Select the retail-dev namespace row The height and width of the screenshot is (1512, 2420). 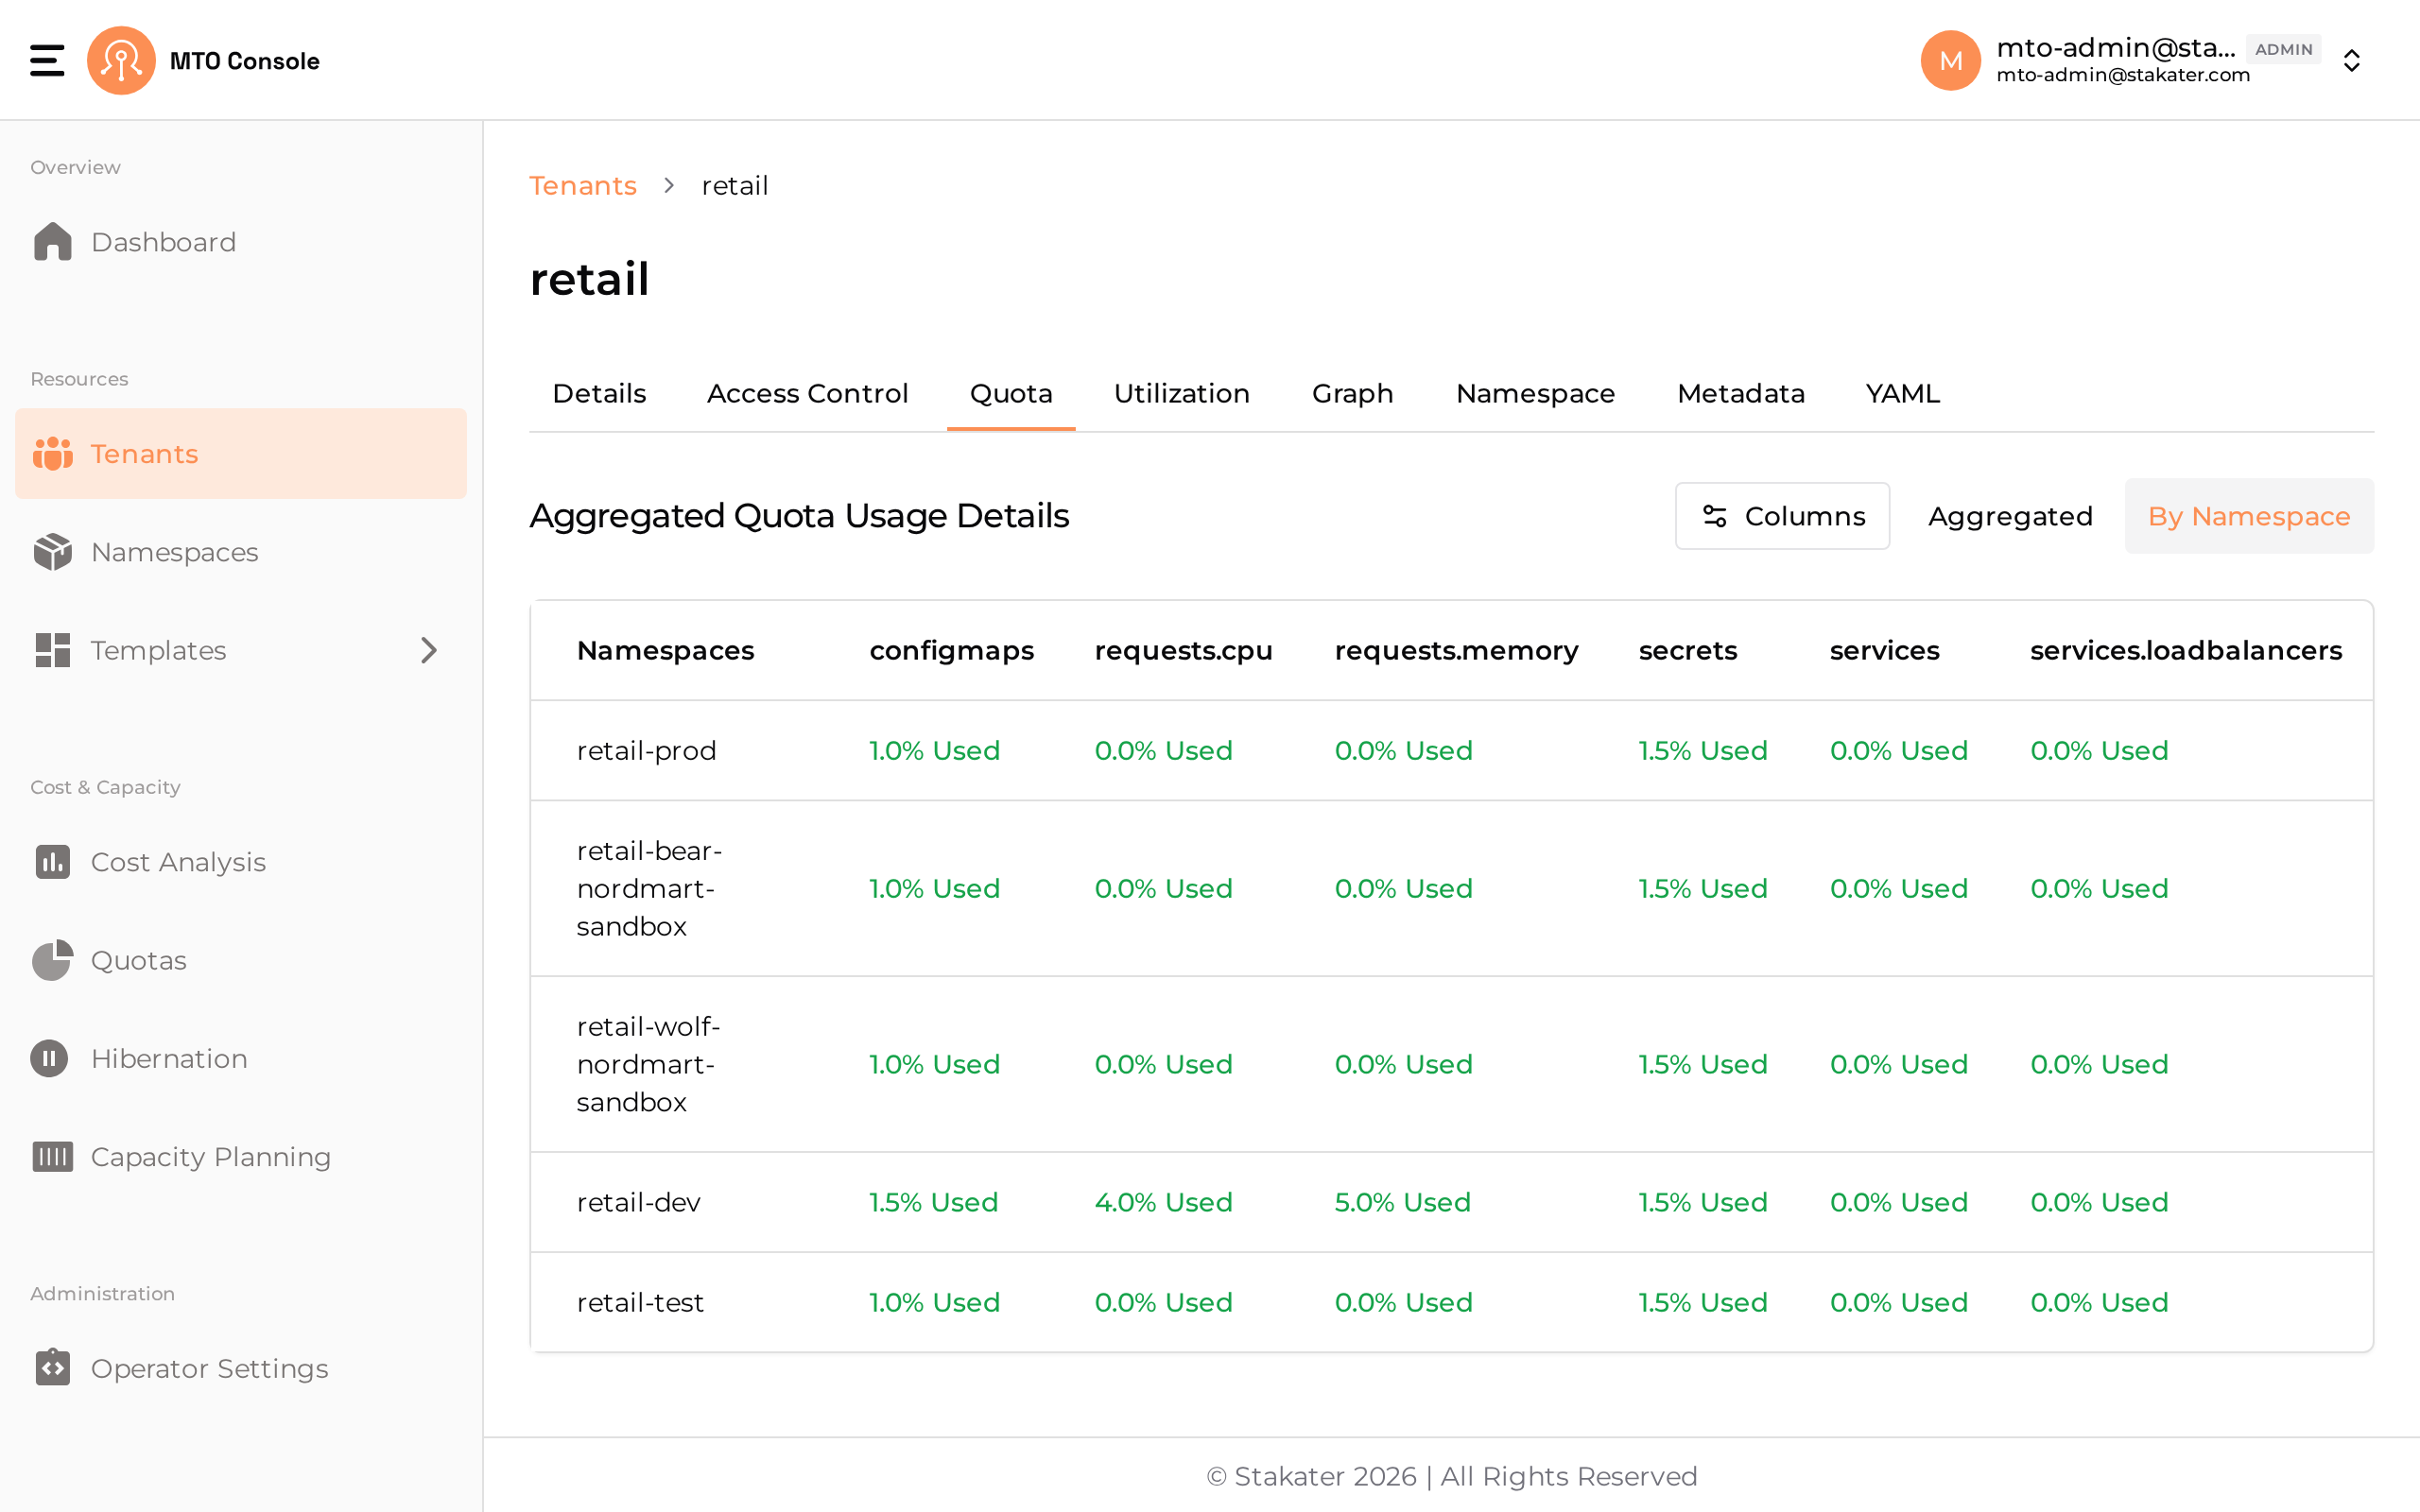pos(1451,1202)
